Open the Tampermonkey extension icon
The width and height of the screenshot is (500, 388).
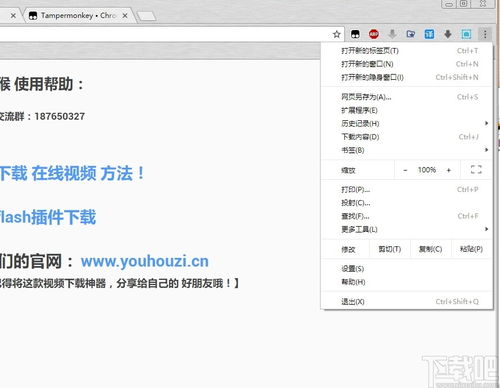coord(355,34)
